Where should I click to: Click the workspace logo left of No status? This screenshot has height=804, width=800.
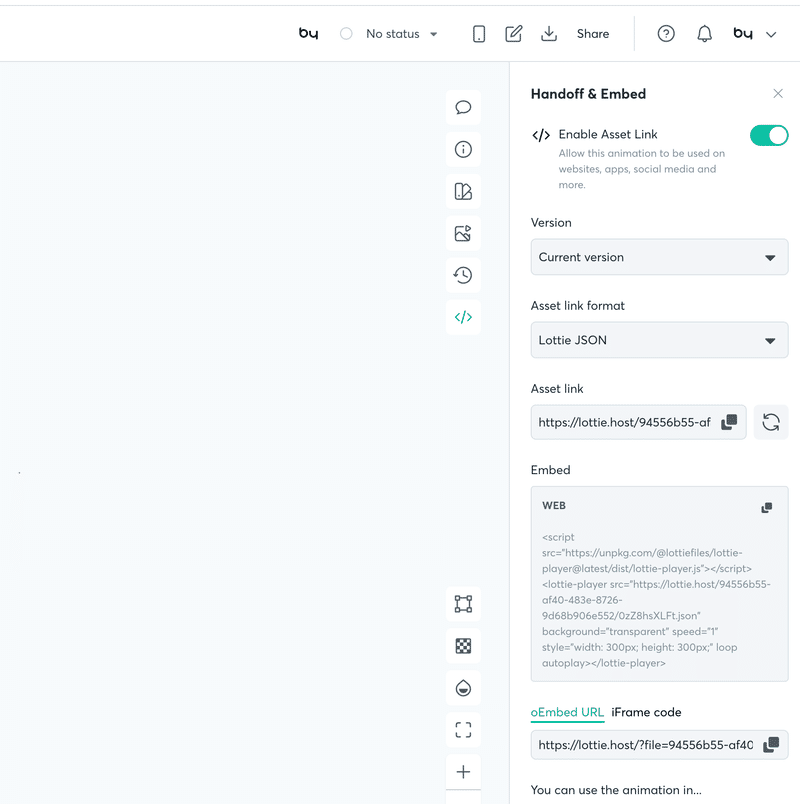click(308, 34)
